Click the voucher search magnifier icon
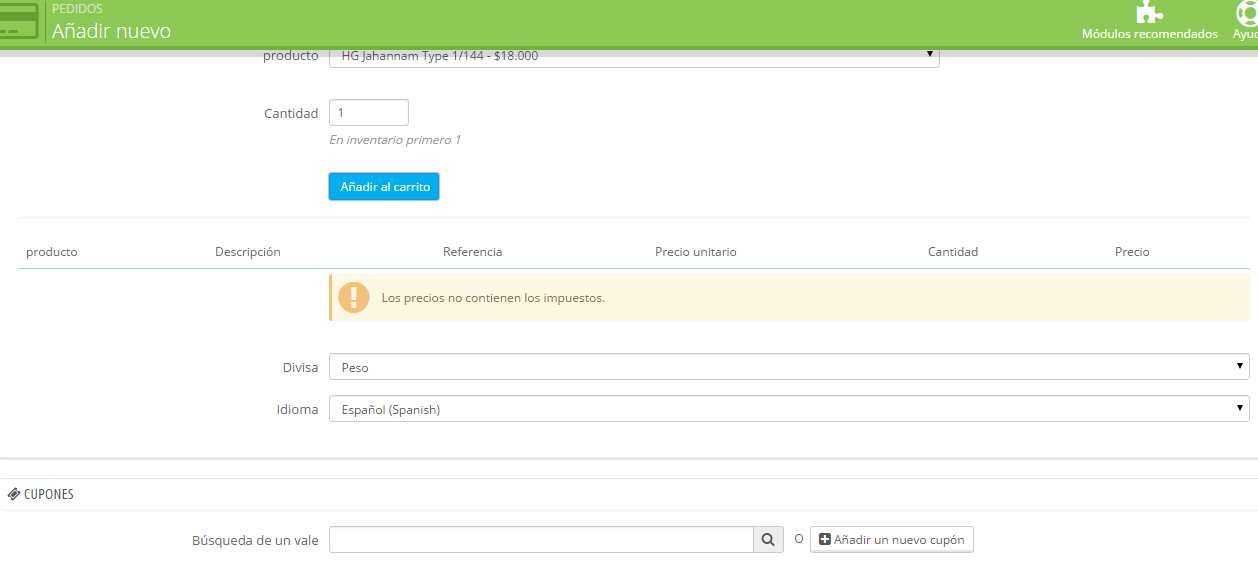Image resolution: width=1258 pixels, height=562 pixels. point(767,540)
